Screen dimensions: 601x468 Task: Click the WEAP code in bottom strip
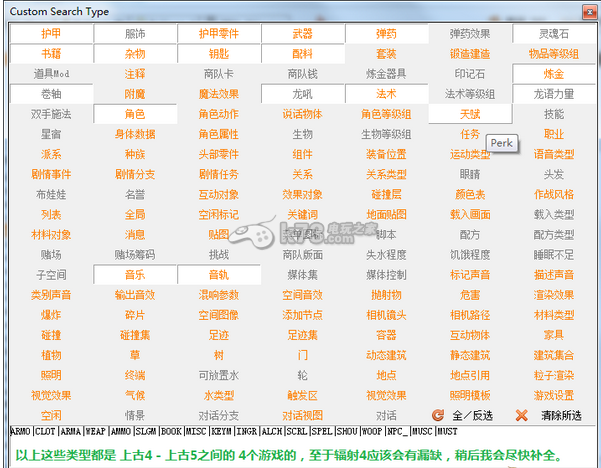point(96,432)
